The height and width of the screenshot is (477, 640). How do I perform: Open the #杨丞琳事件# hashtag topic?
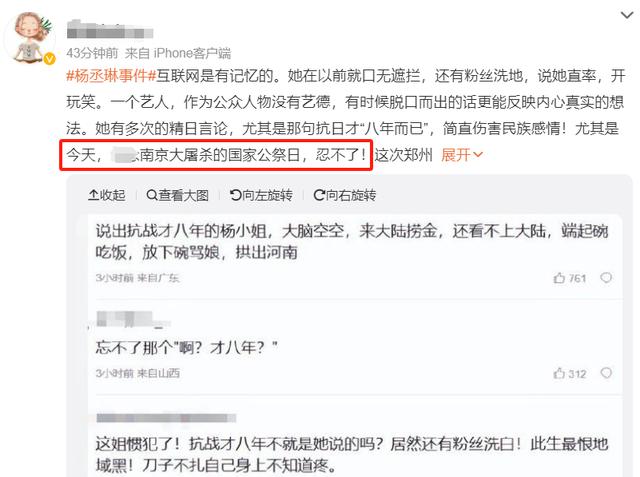click(111, 75)
